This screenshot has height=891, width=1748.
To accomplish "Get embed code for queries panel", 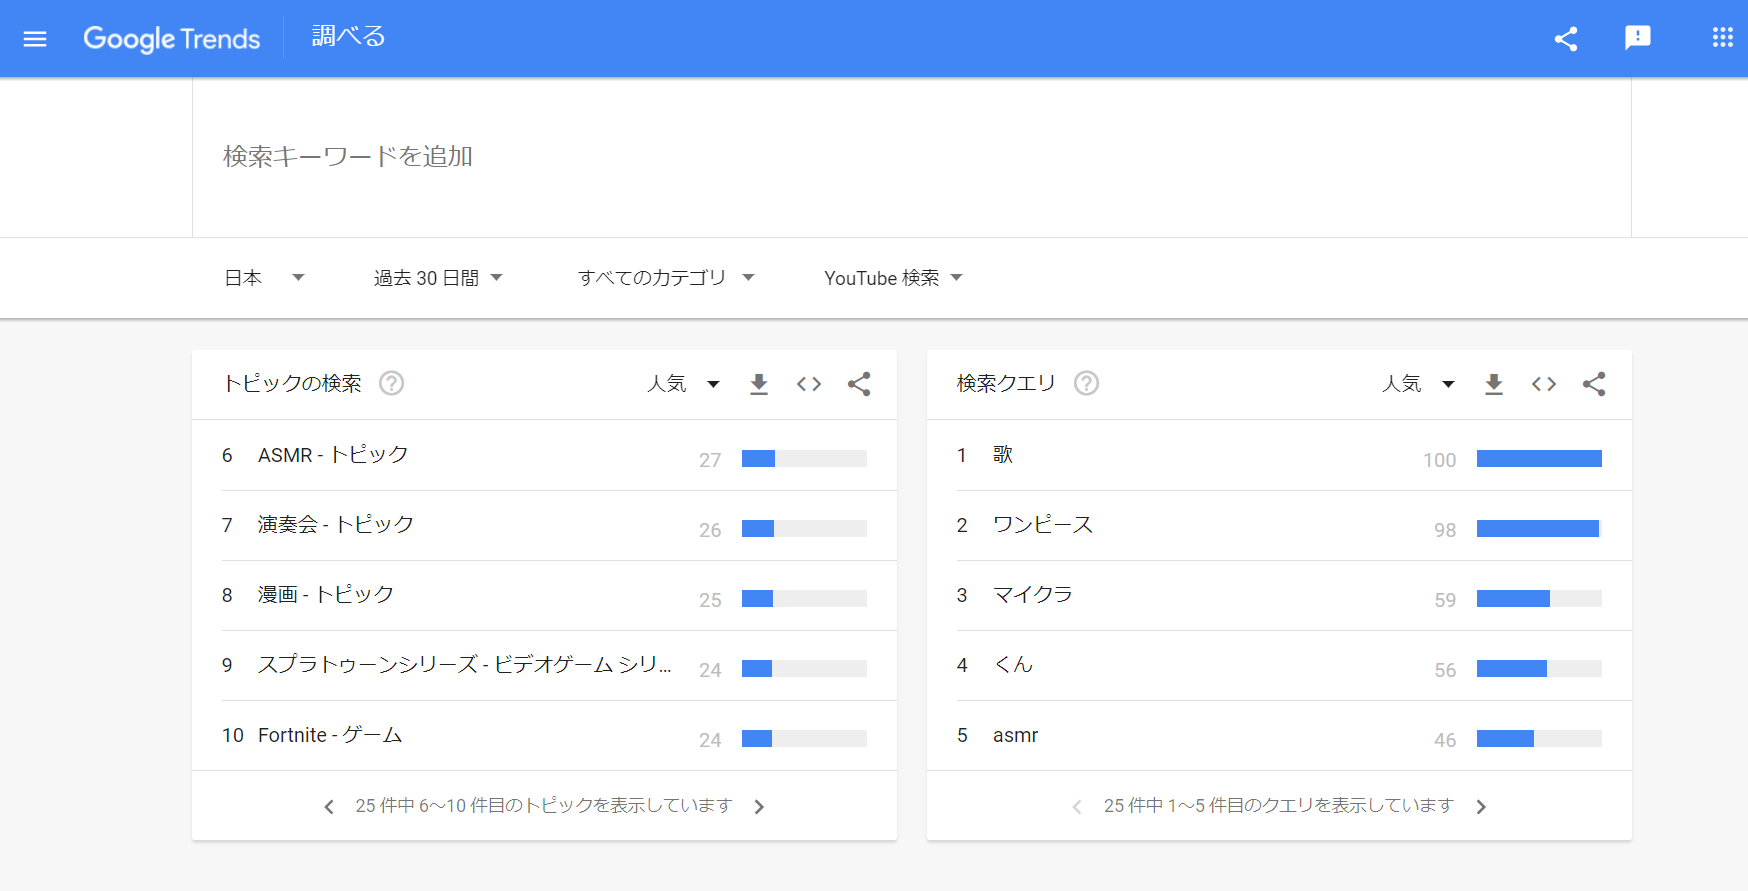I will (x=1544, y=384).
